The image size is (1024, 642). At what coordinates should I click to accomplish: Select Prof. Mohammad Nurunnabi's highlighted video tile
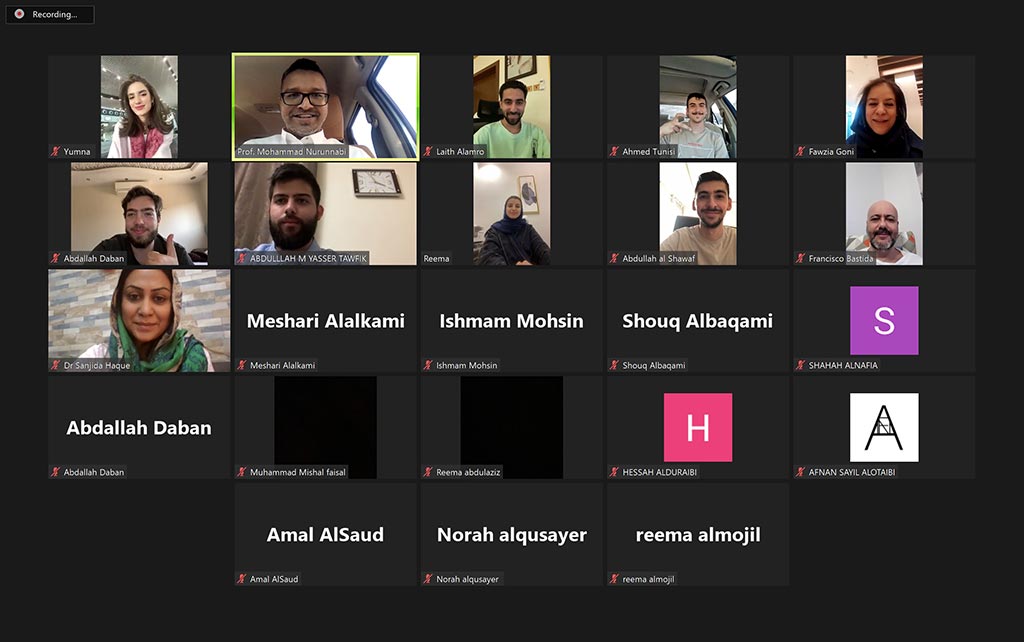point(326,106)
